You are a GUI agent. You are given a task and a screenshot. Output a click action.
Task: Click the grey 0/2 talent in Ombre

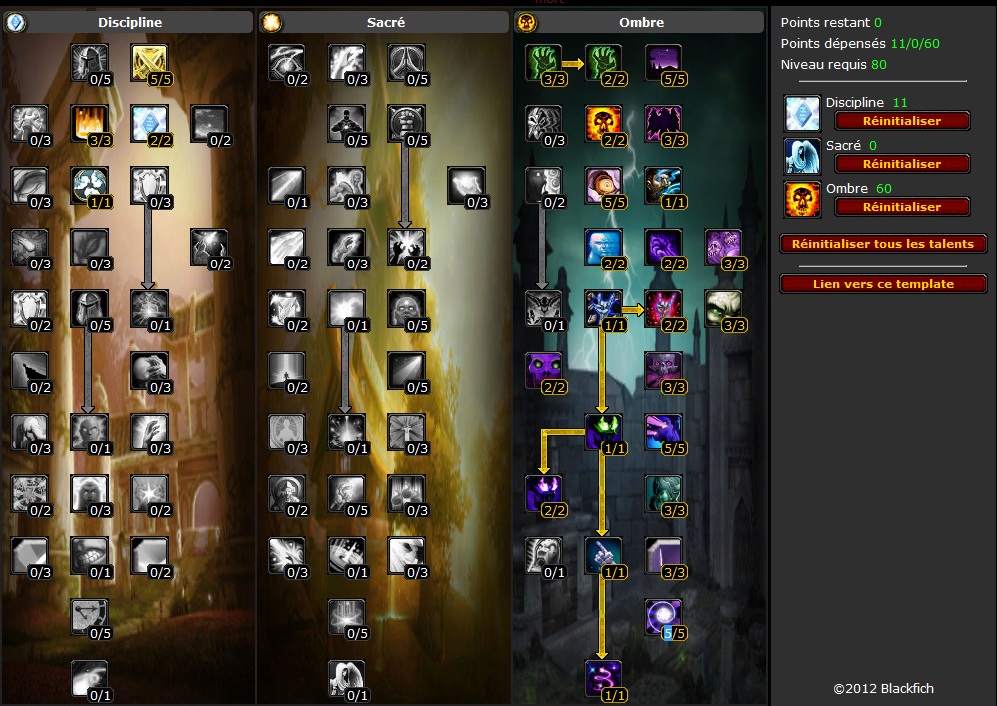544,186
